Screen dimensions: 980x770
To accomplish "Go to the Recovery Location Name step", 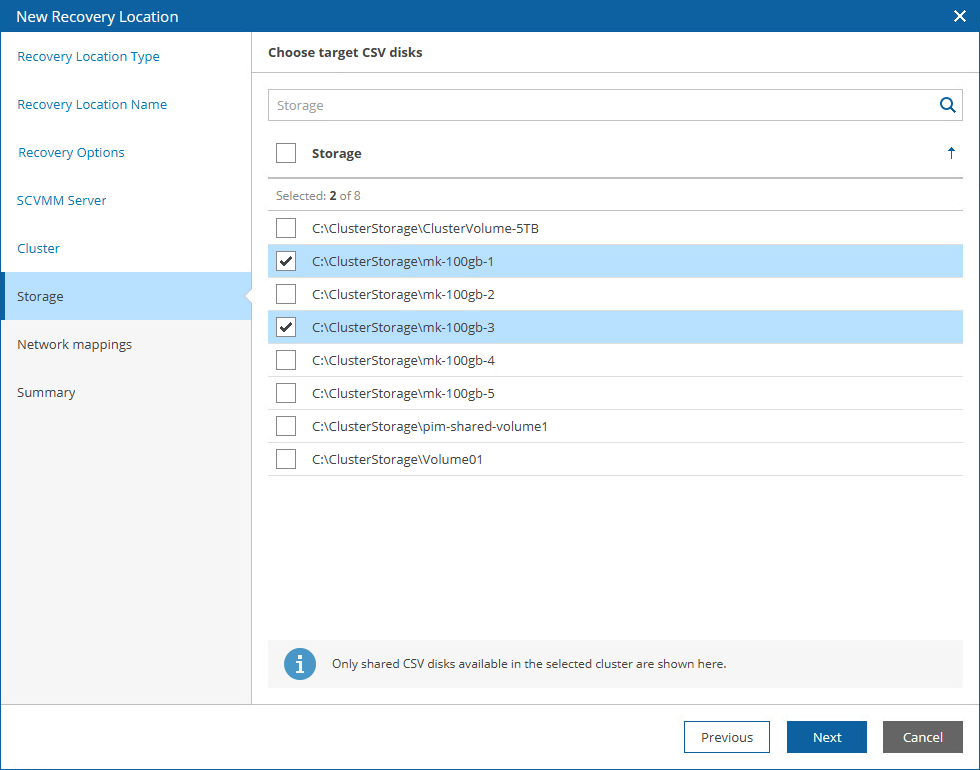I will [92, 104].
